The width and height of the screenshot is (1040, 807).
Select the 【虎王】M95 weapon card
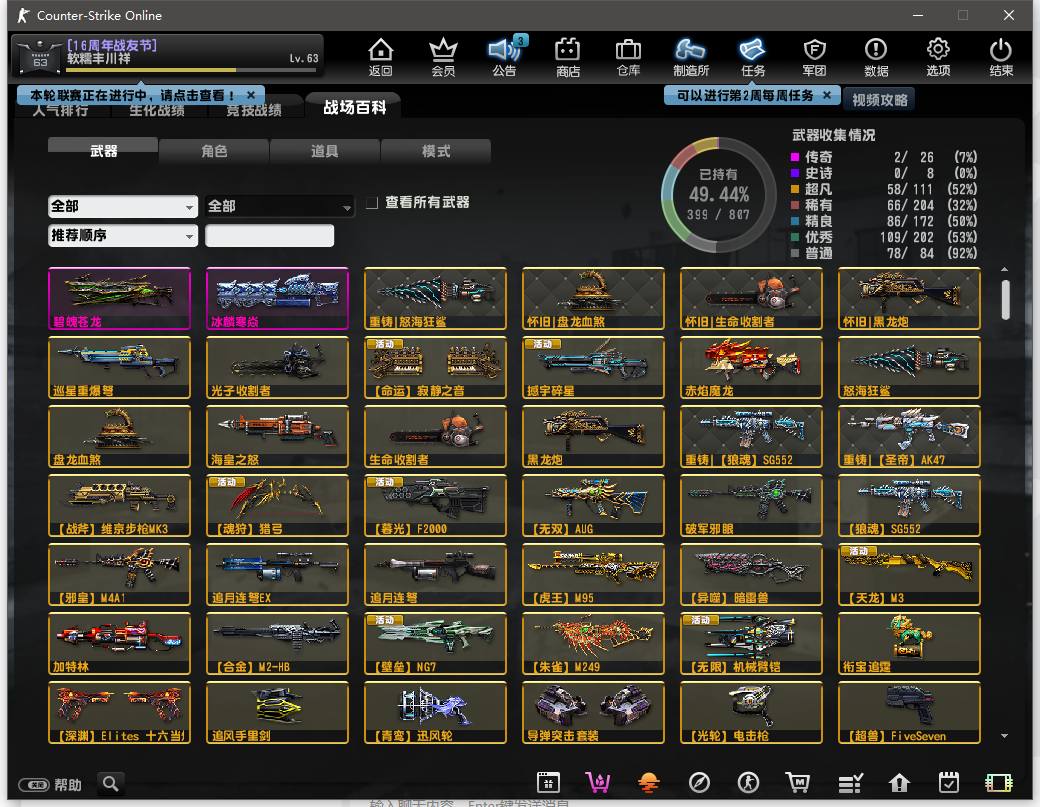point(593,574)
